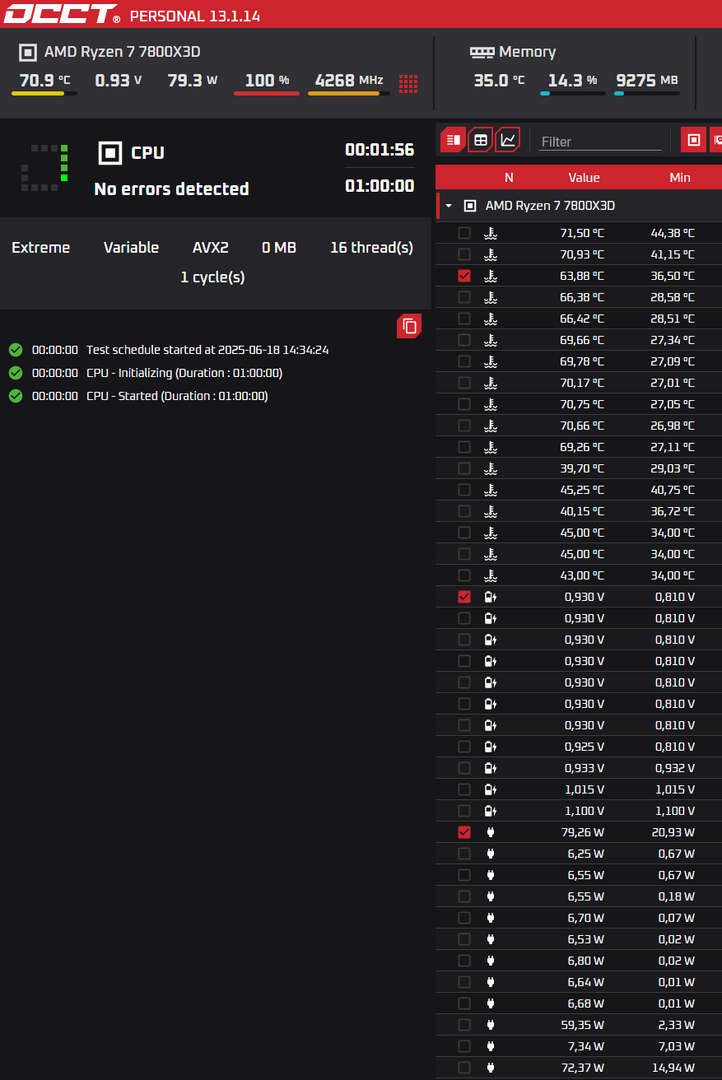Click the 16 thread(s) setting
Image resolution: width=722 pixels, height=1080 pixels.
tap(371, 247)
